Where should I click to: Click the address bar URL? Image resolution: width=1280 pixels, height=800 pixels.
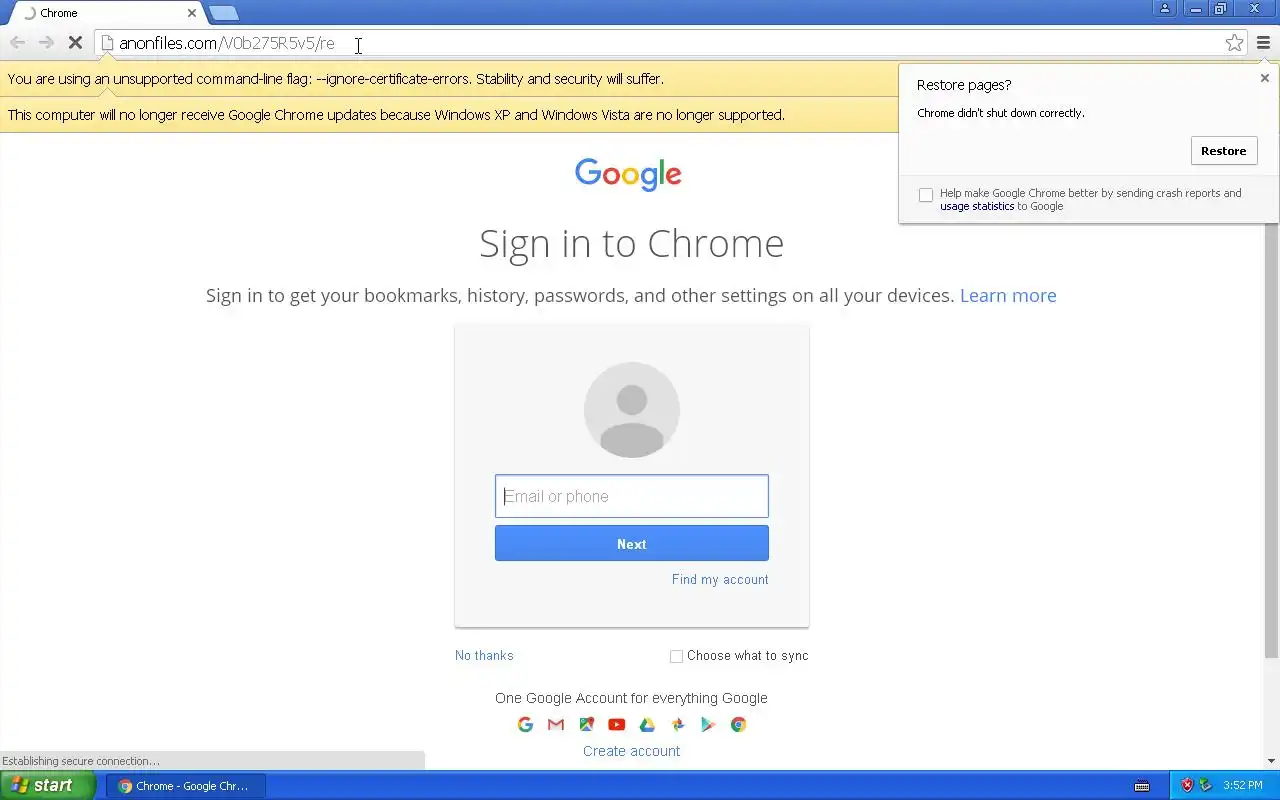(x=227, y=43)
